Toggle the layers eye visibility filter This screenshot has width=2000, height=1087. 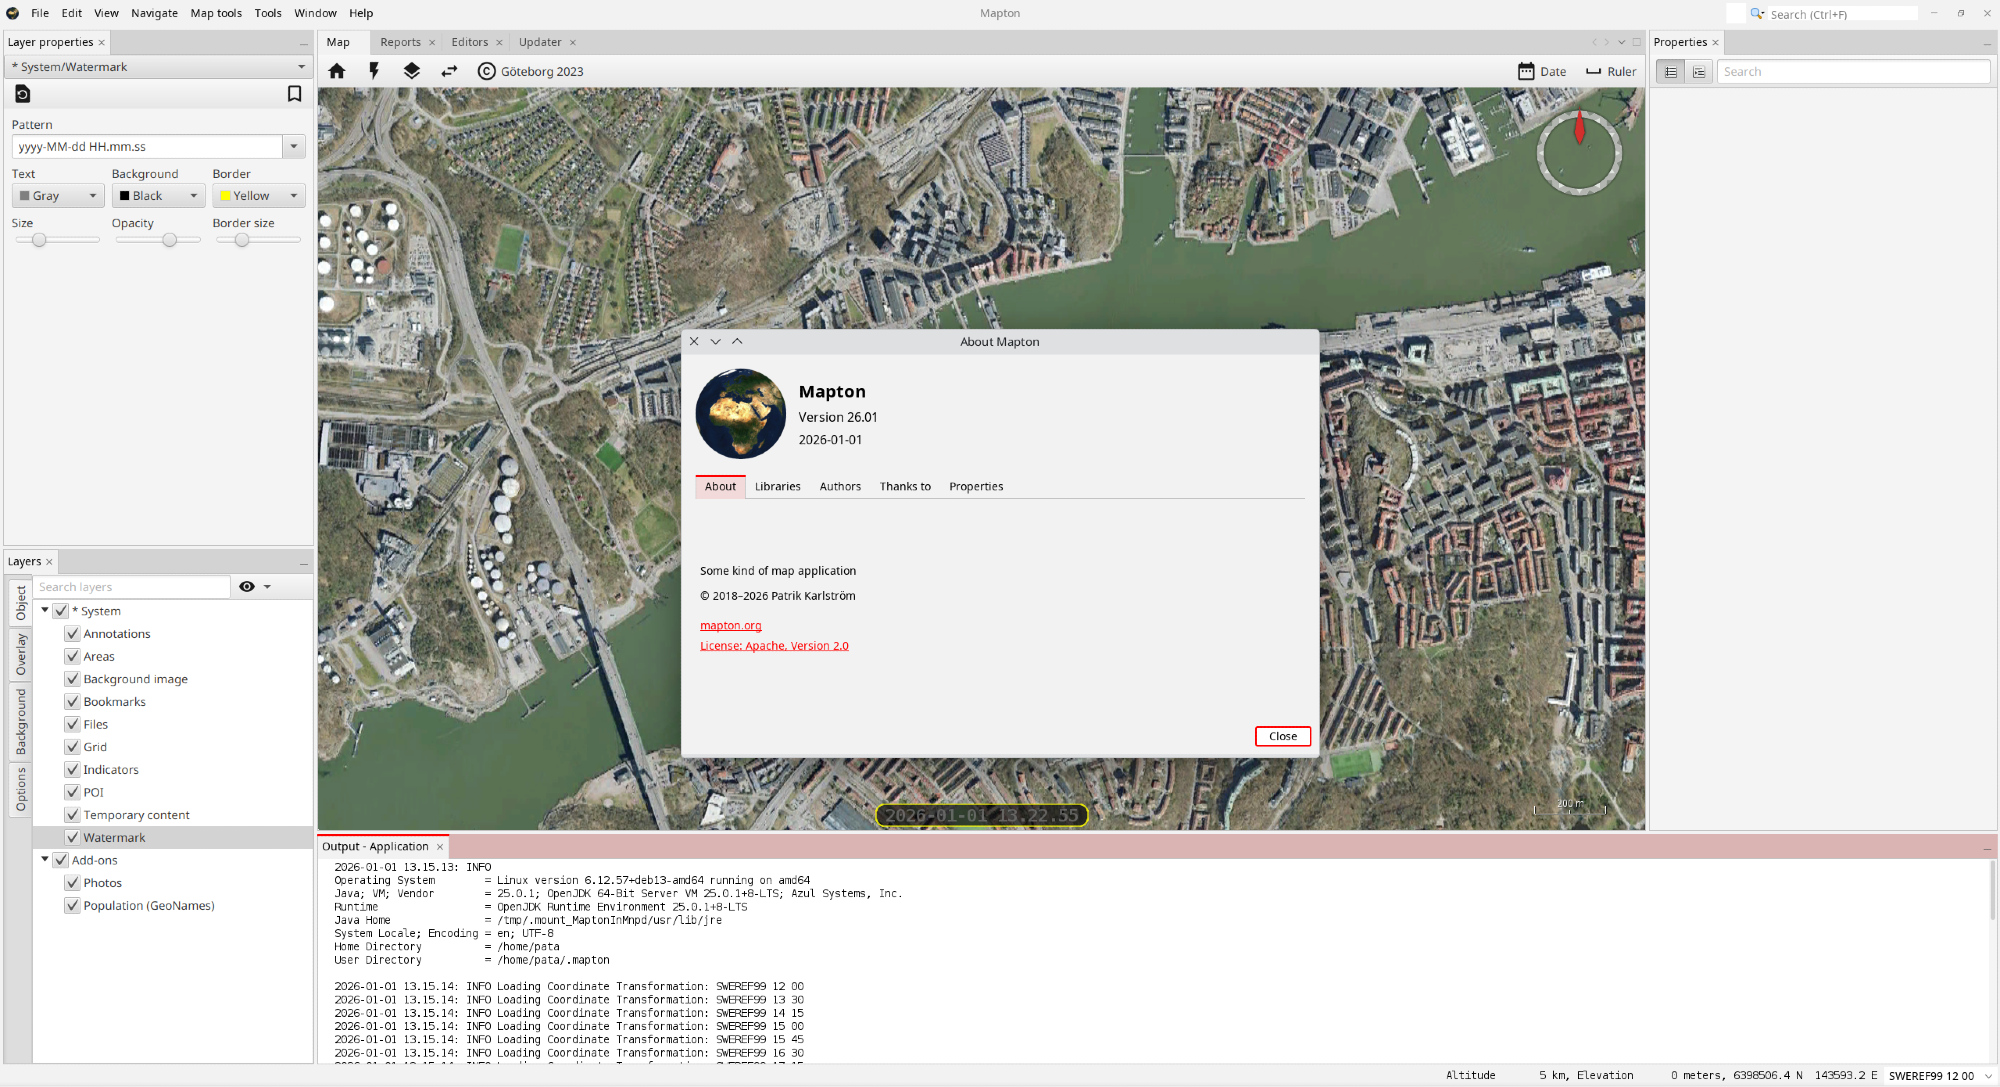[247, 587]
